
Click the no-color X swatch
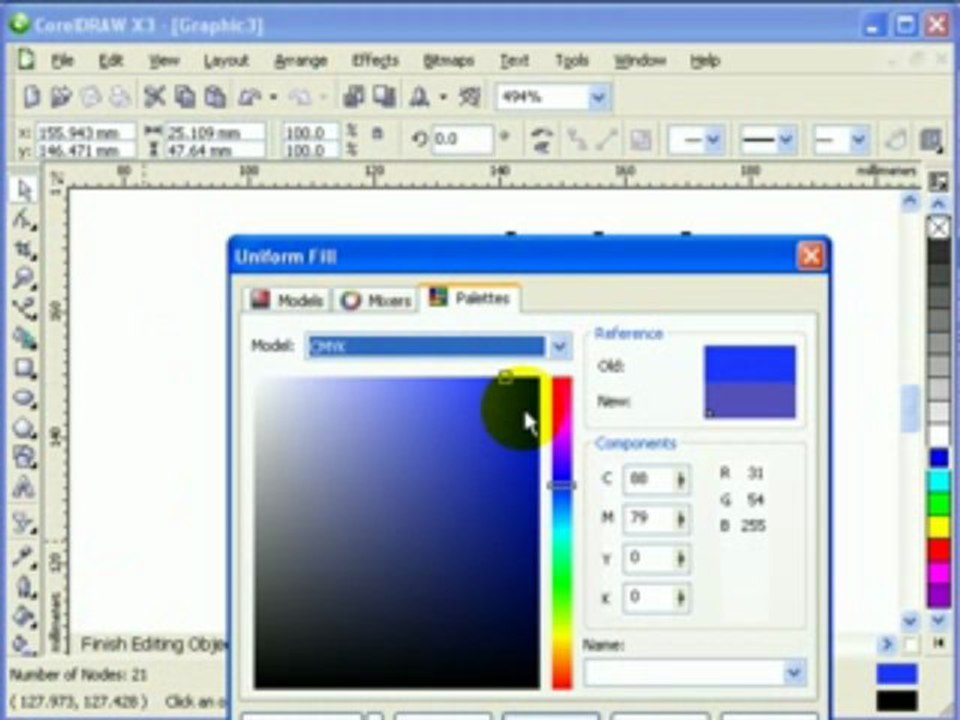tap(939, 228)
